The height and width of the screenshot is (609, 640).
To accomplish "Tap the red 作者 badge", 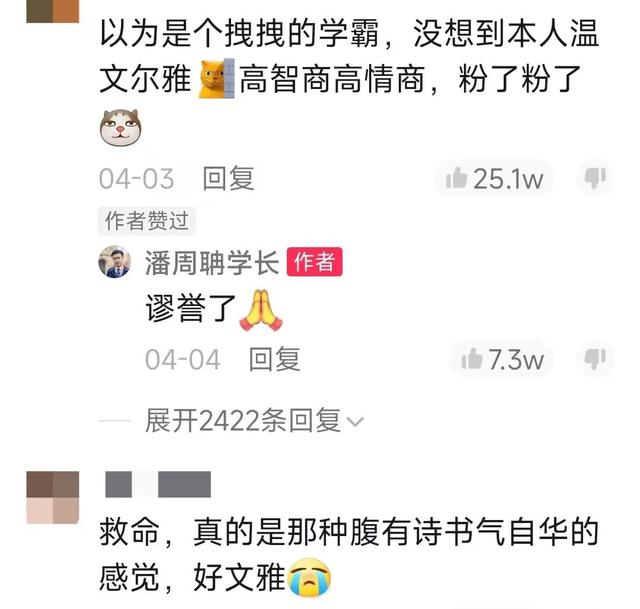I will (314, 262).
